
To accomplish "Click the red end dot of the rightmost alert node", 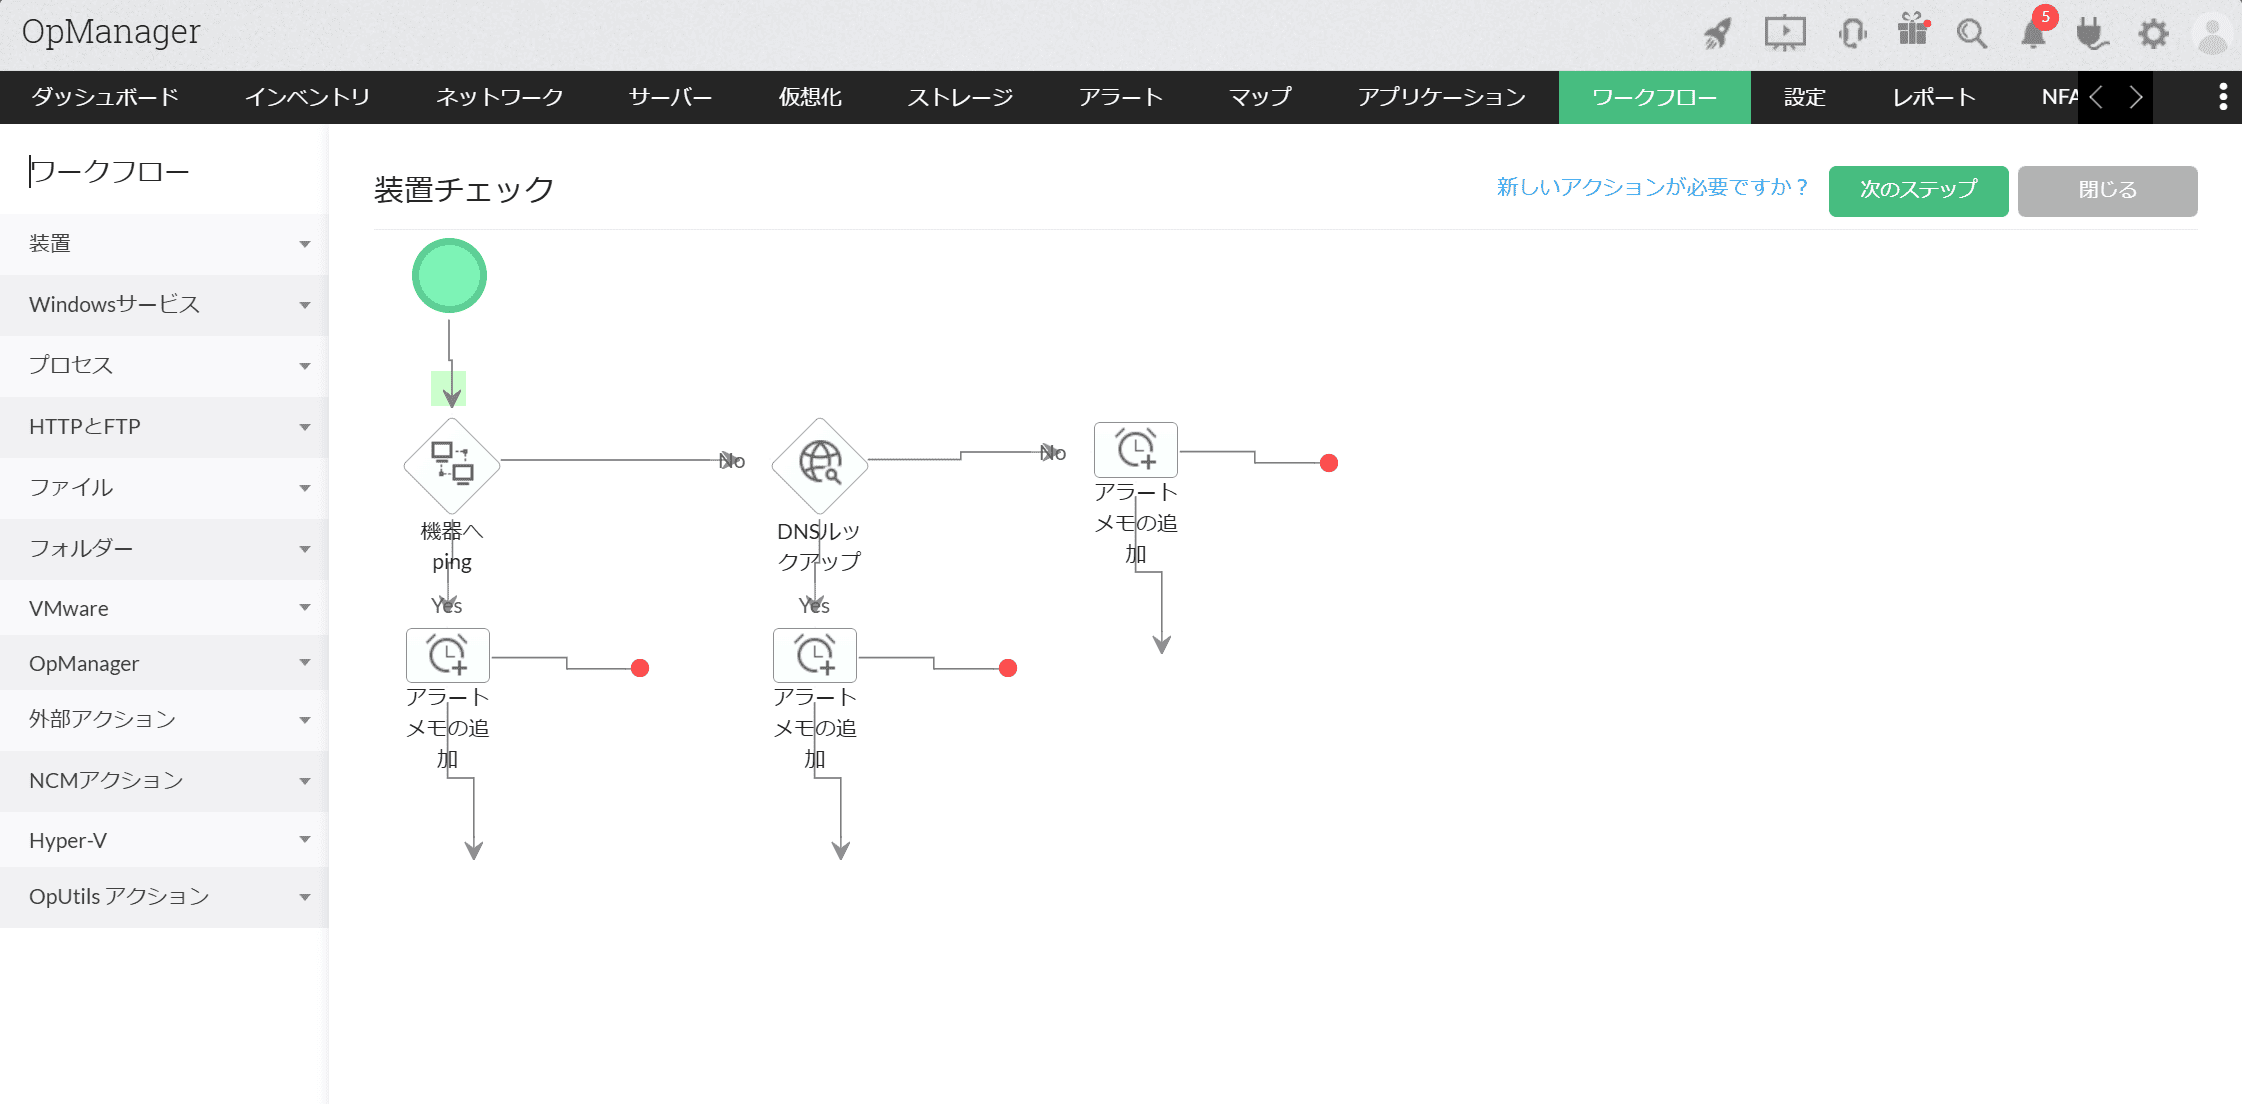I will pyautogui.click(x=1329, y=463).
